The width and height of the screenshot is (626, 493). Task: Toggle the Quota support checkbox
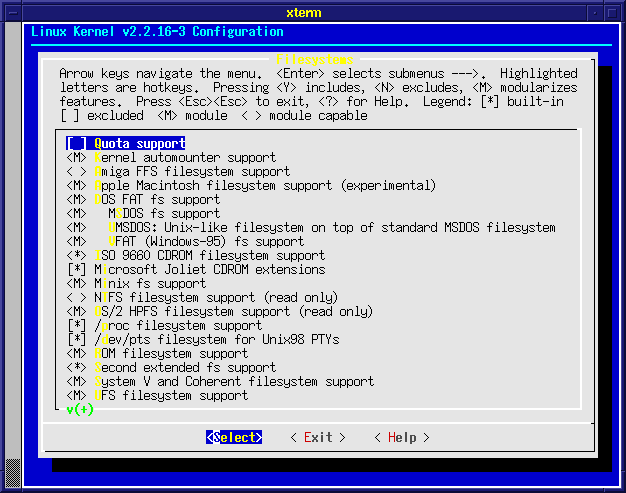coord(76,144)
